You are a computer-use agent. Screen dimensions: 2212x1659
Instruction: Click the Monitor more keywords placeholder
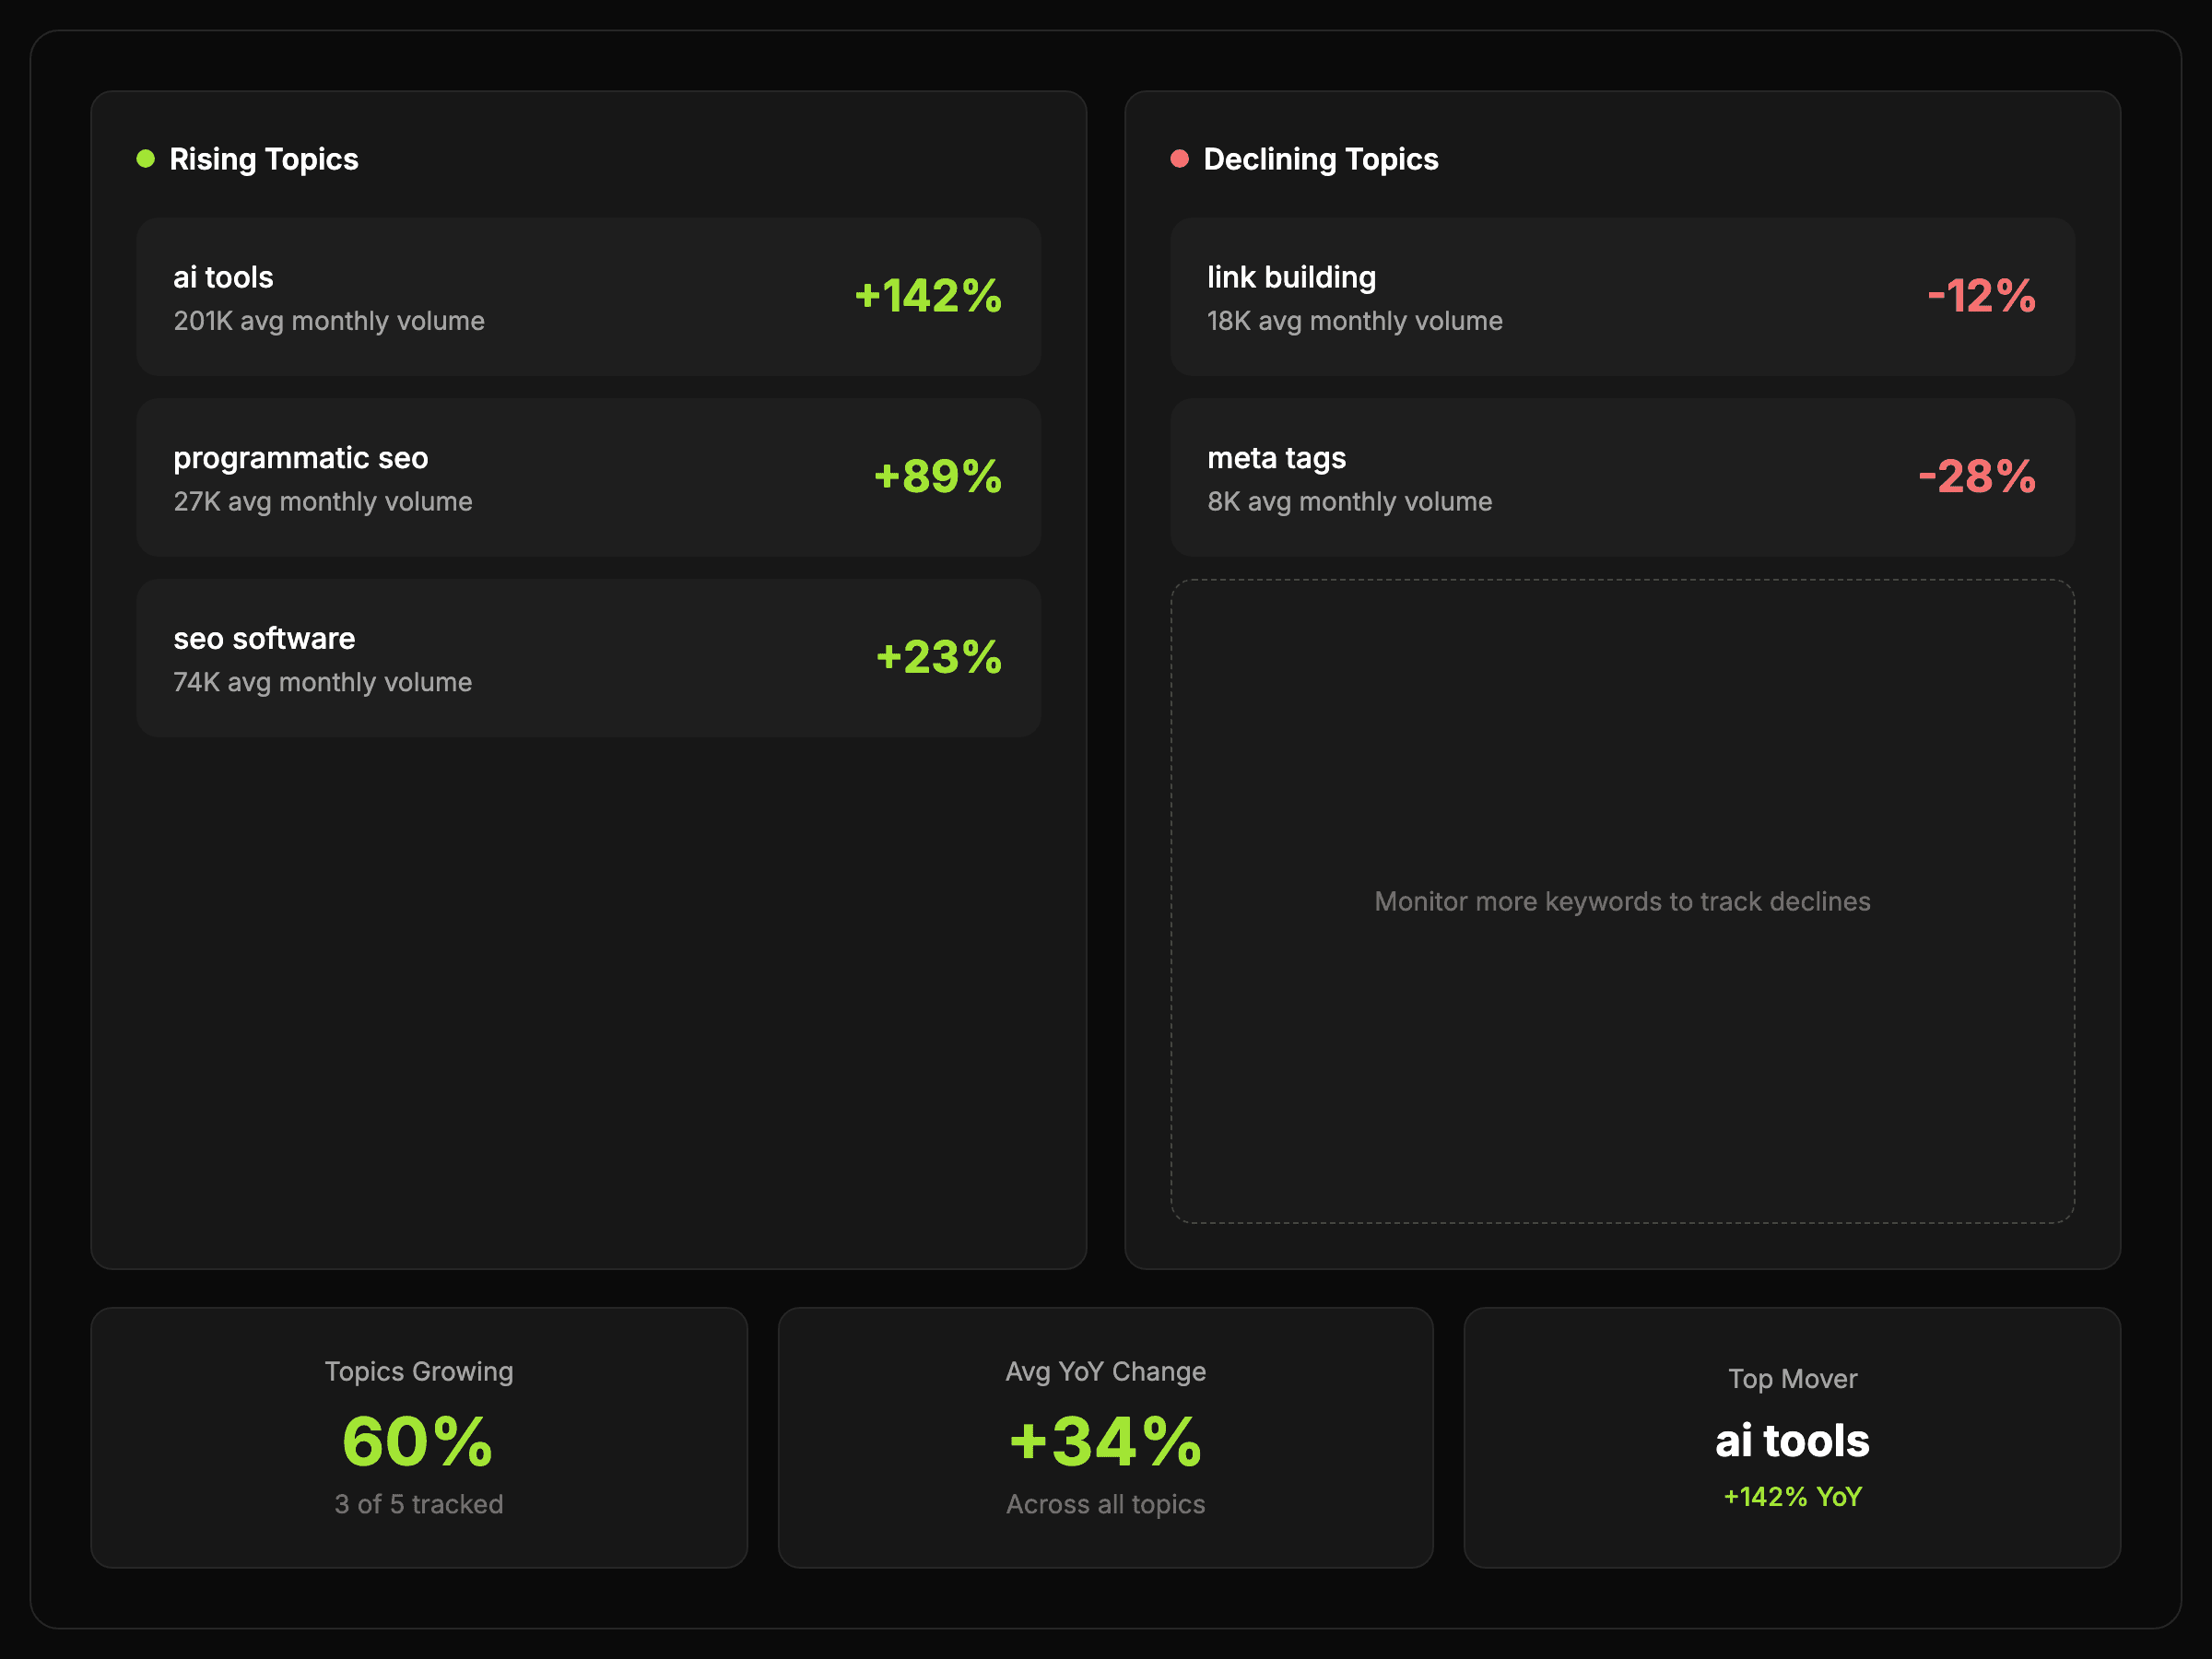tap(1622, 901)
